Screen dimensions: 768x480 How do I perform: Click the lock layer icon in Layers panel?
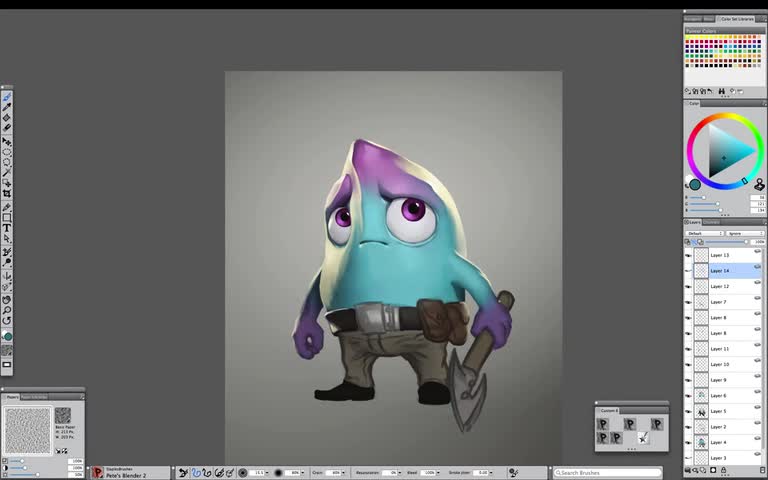[x=723, y=470]
